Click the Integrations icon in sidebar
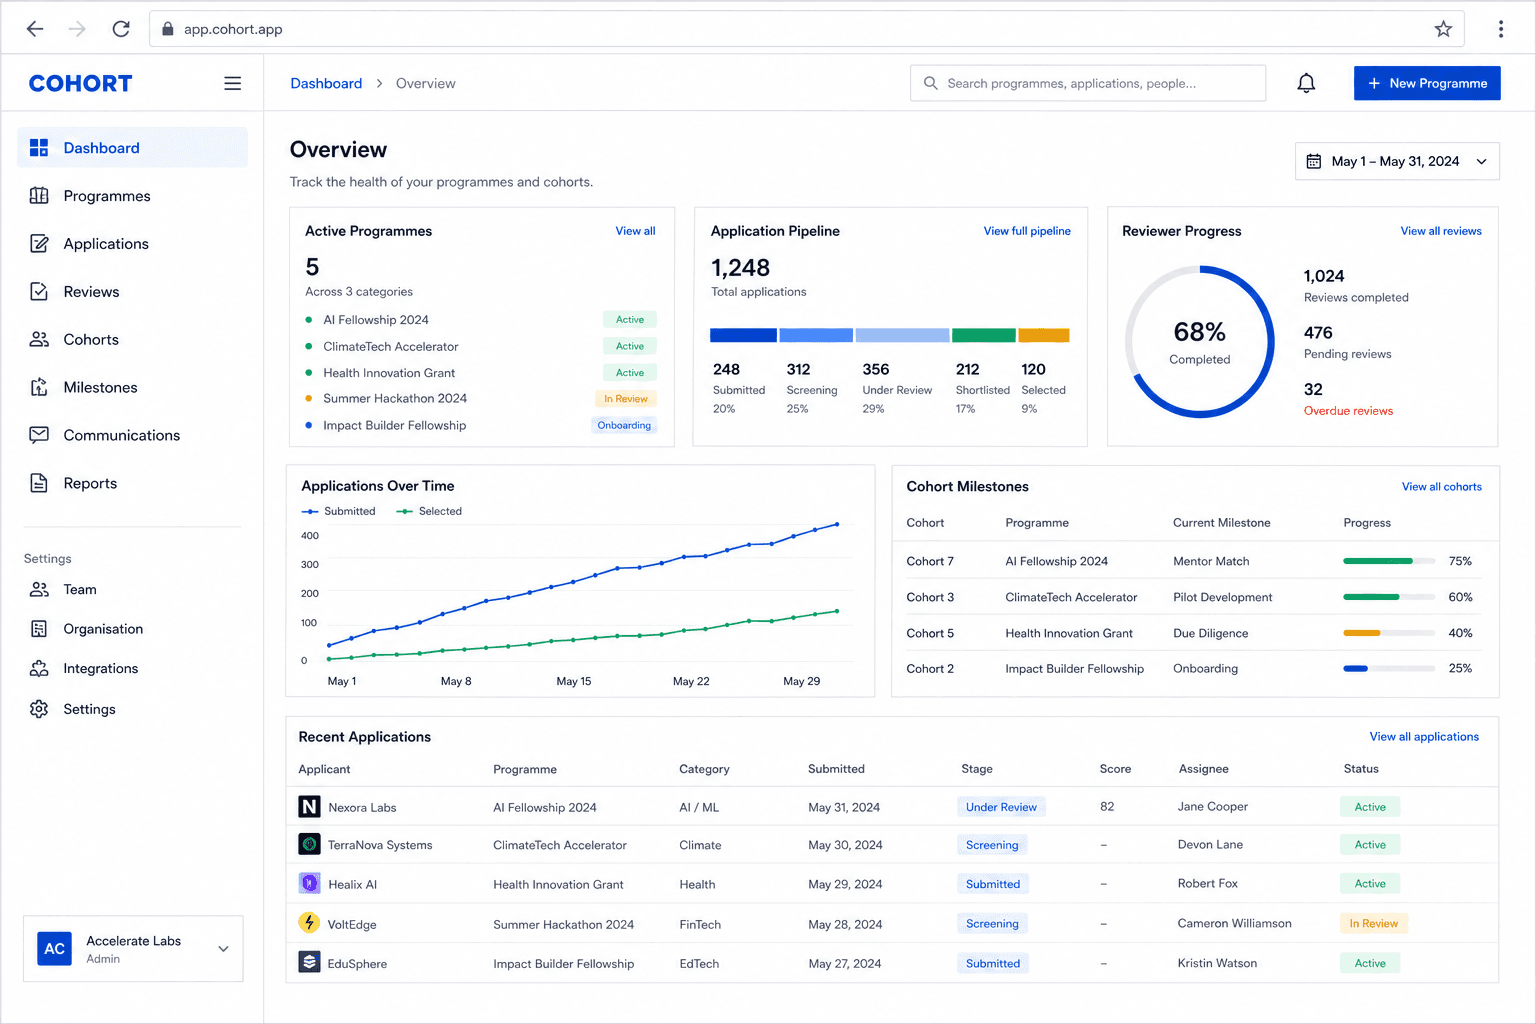The width and height of the screenshot is (1536, 1024). coord(39,669)
